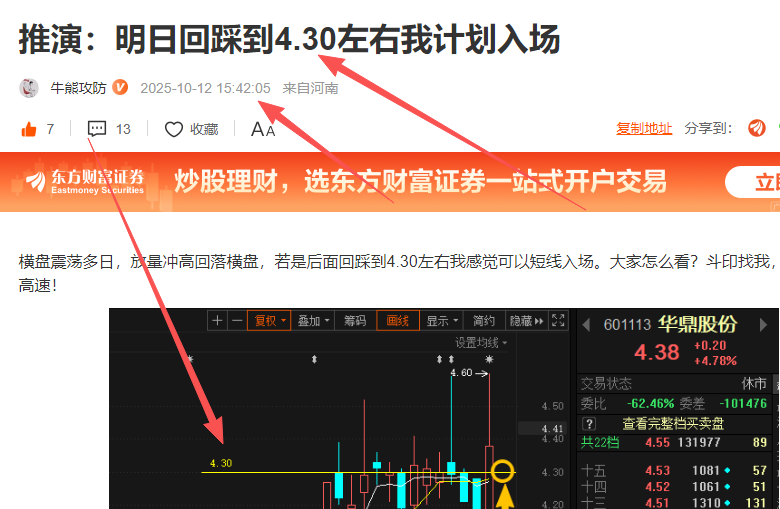Click 共22档 label
This screenshot has width=780, height=509.
(x=600, y=442)
